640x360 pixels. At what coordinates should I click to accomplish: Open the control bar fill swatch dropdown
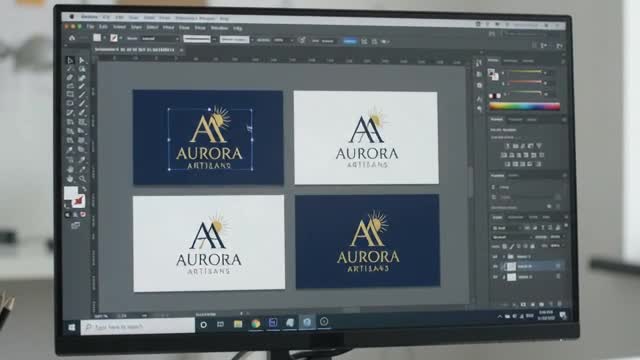pos(104,38)
